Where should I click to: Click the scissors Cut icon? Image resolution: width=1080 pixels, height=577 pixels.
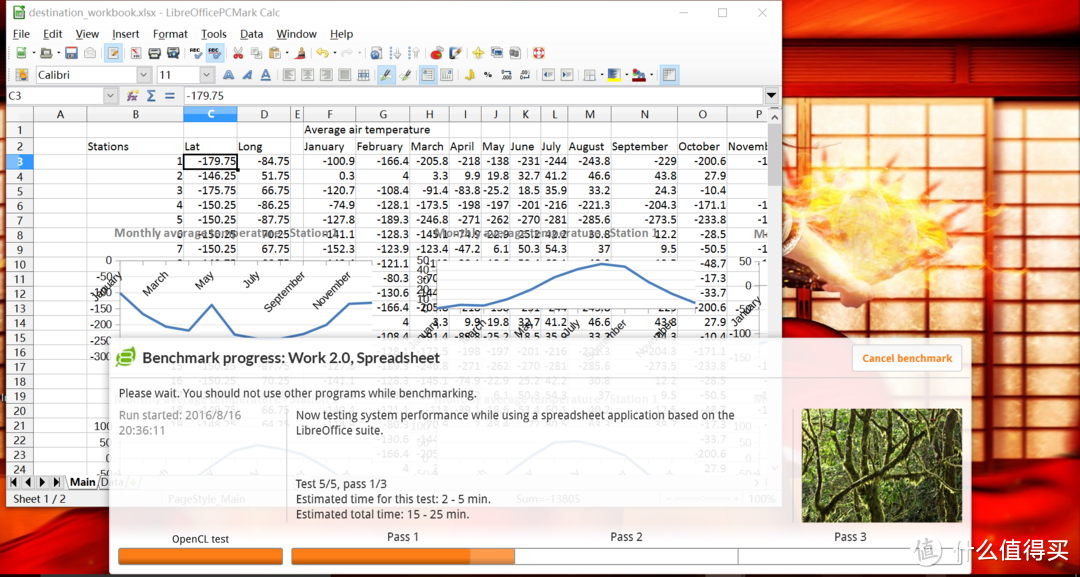point(238,53)
